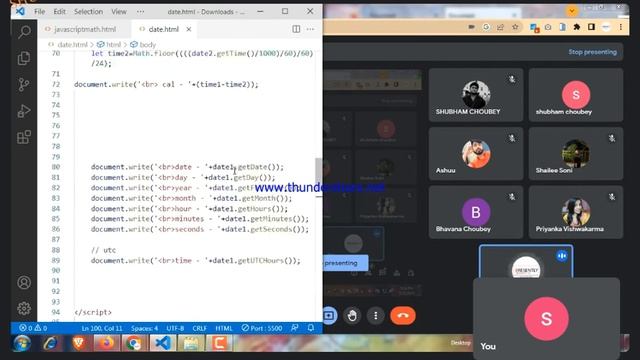This screenshot has width=640, height=360.
Task: Open the editor More Actions menu
Action: (310, 29)
